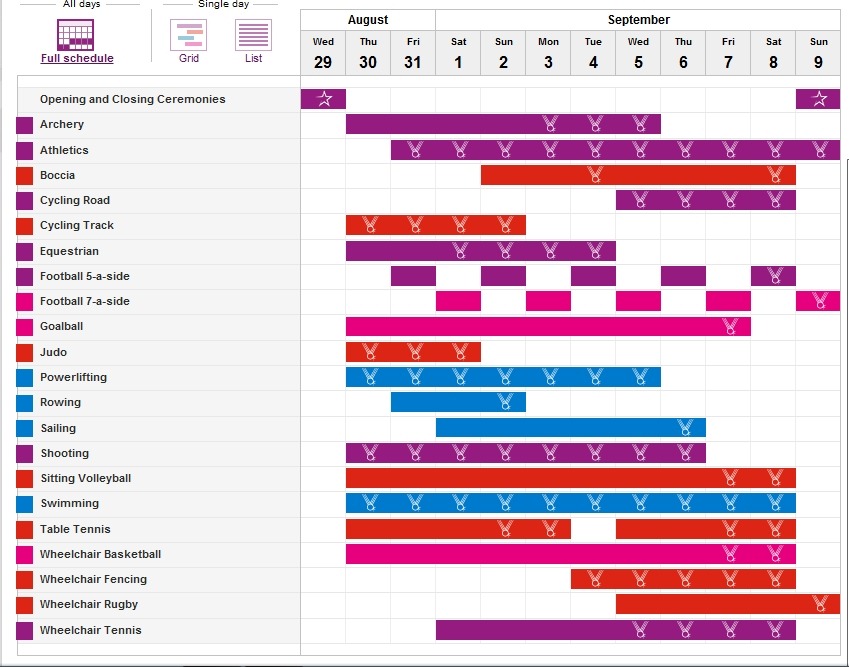Screen dimensions: 849x667
Task: Click the Powerlifting blue color swatch
Action: tap(24, 378)
